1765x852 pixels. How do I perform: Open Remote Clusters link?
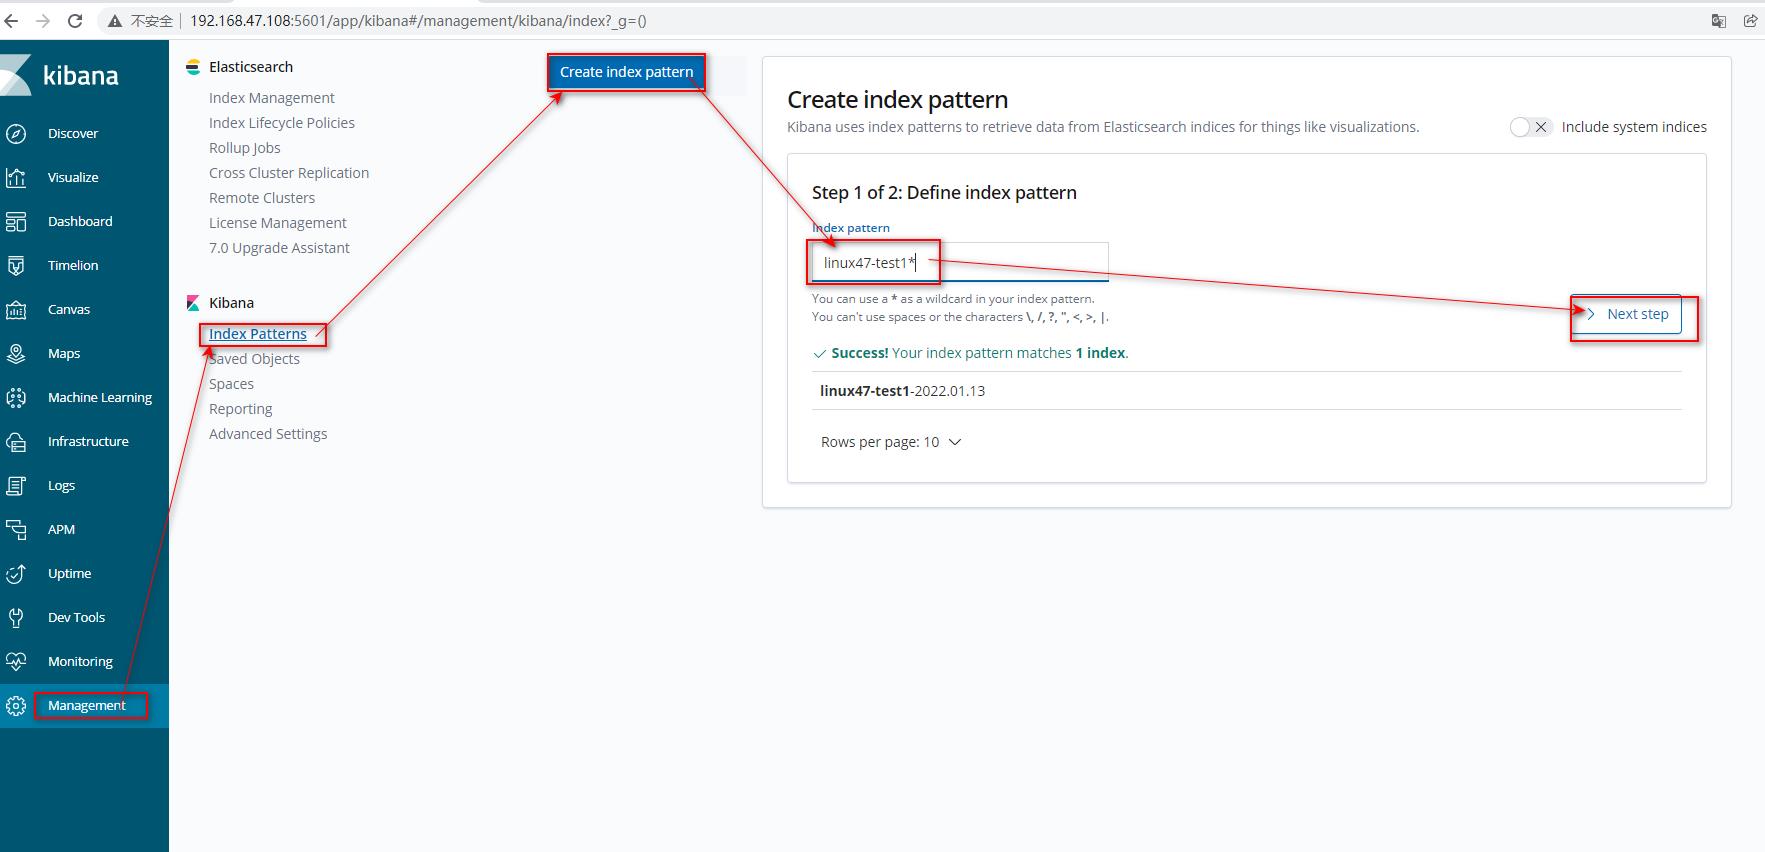pos(262,198)
